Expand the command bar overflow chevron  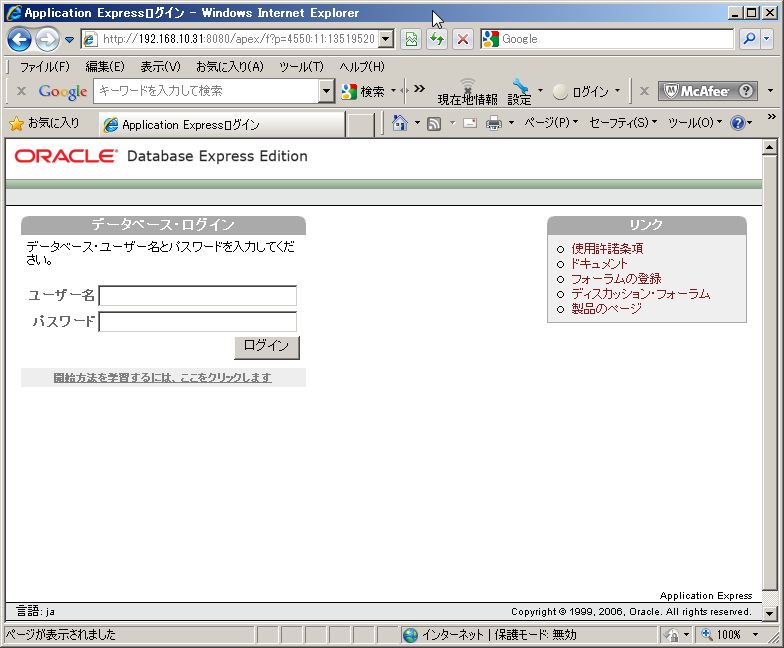coord(772,116)
